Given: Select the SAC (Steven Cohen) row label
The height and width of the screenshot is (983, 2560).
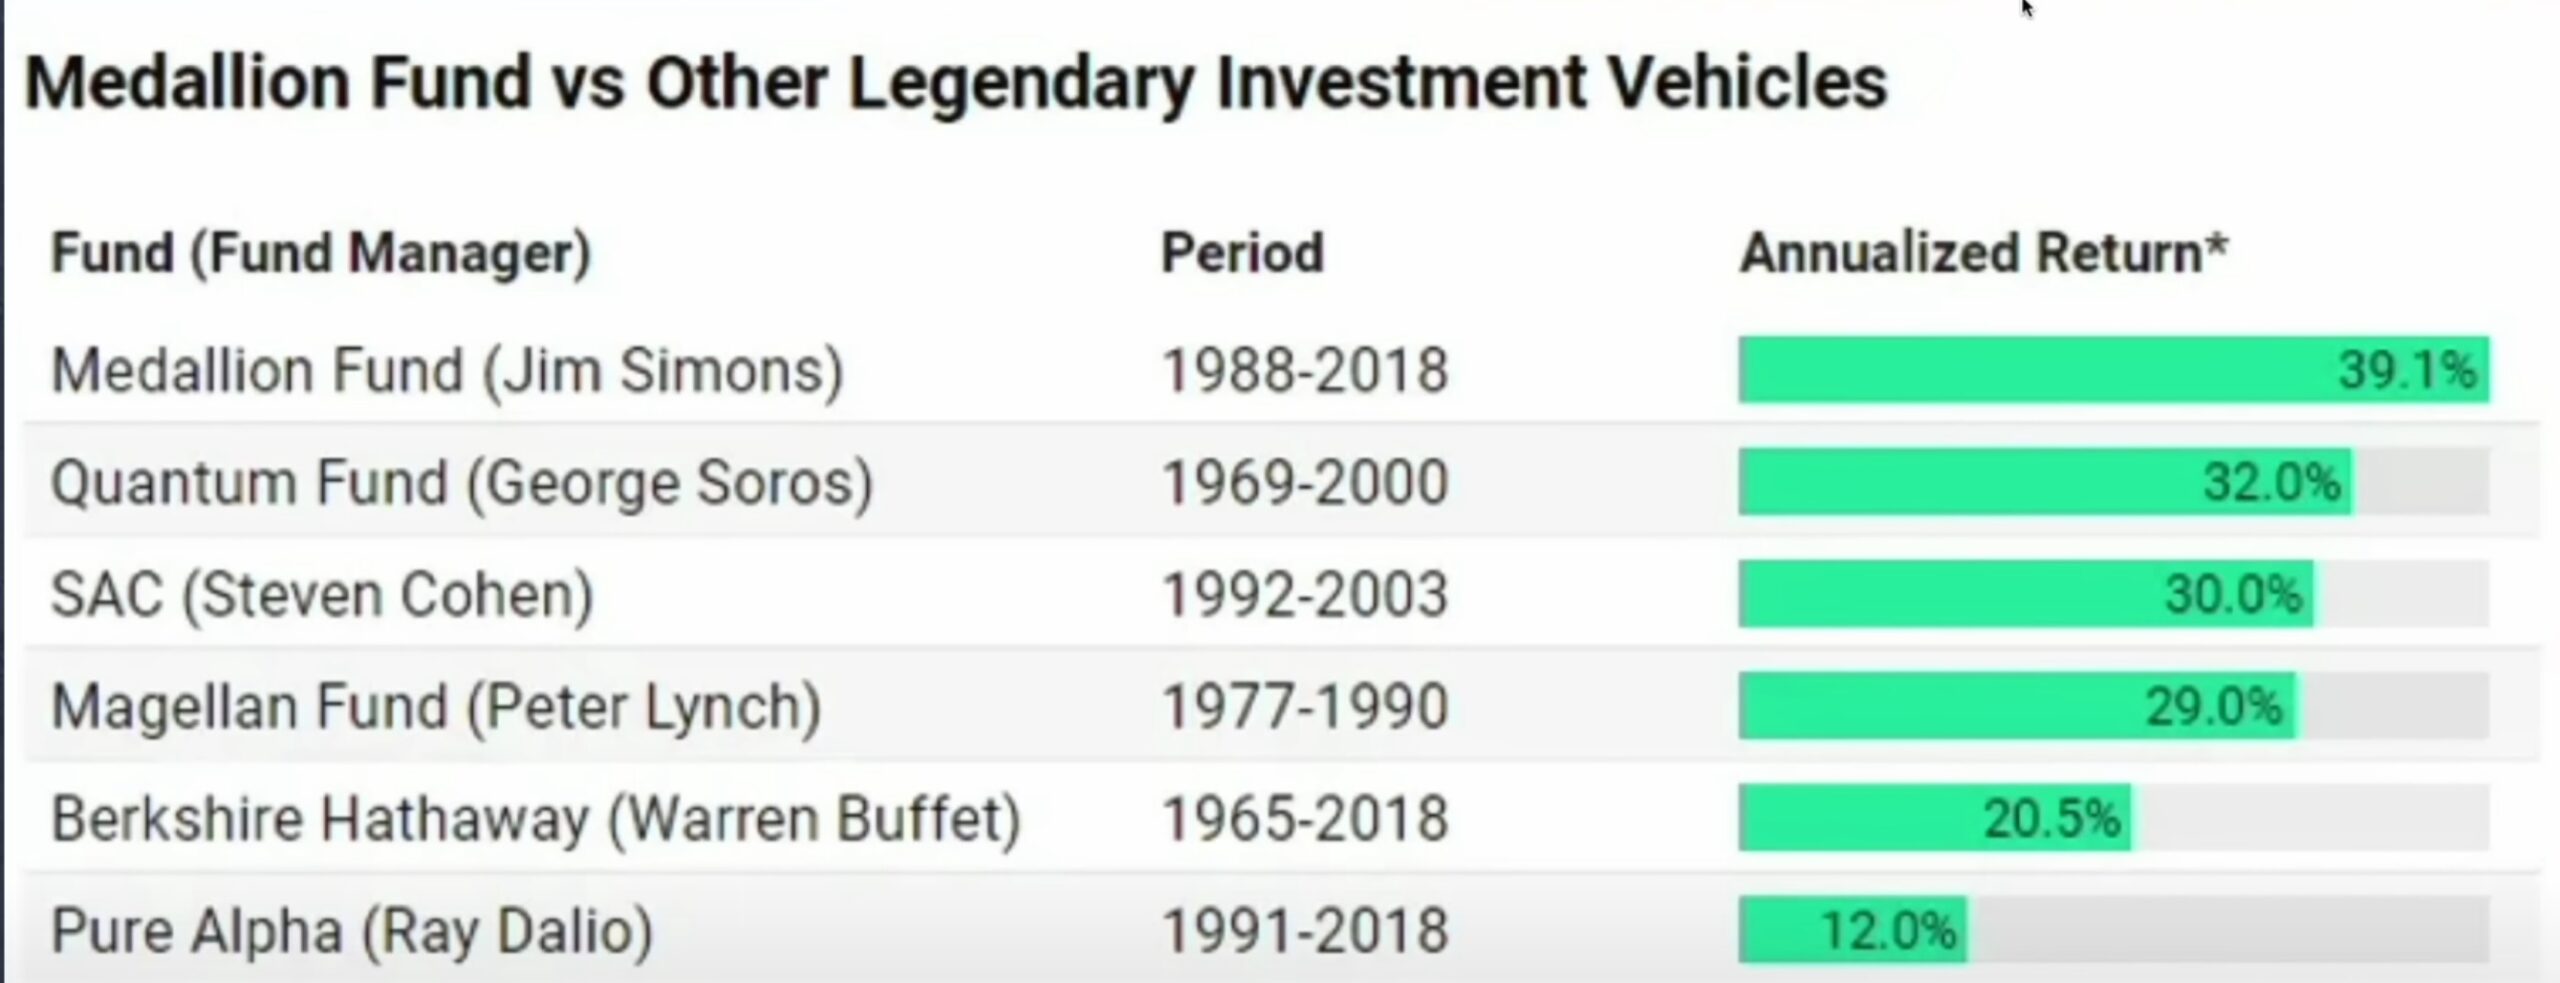Looking at the screenshot, I should (x=322, y=595).
